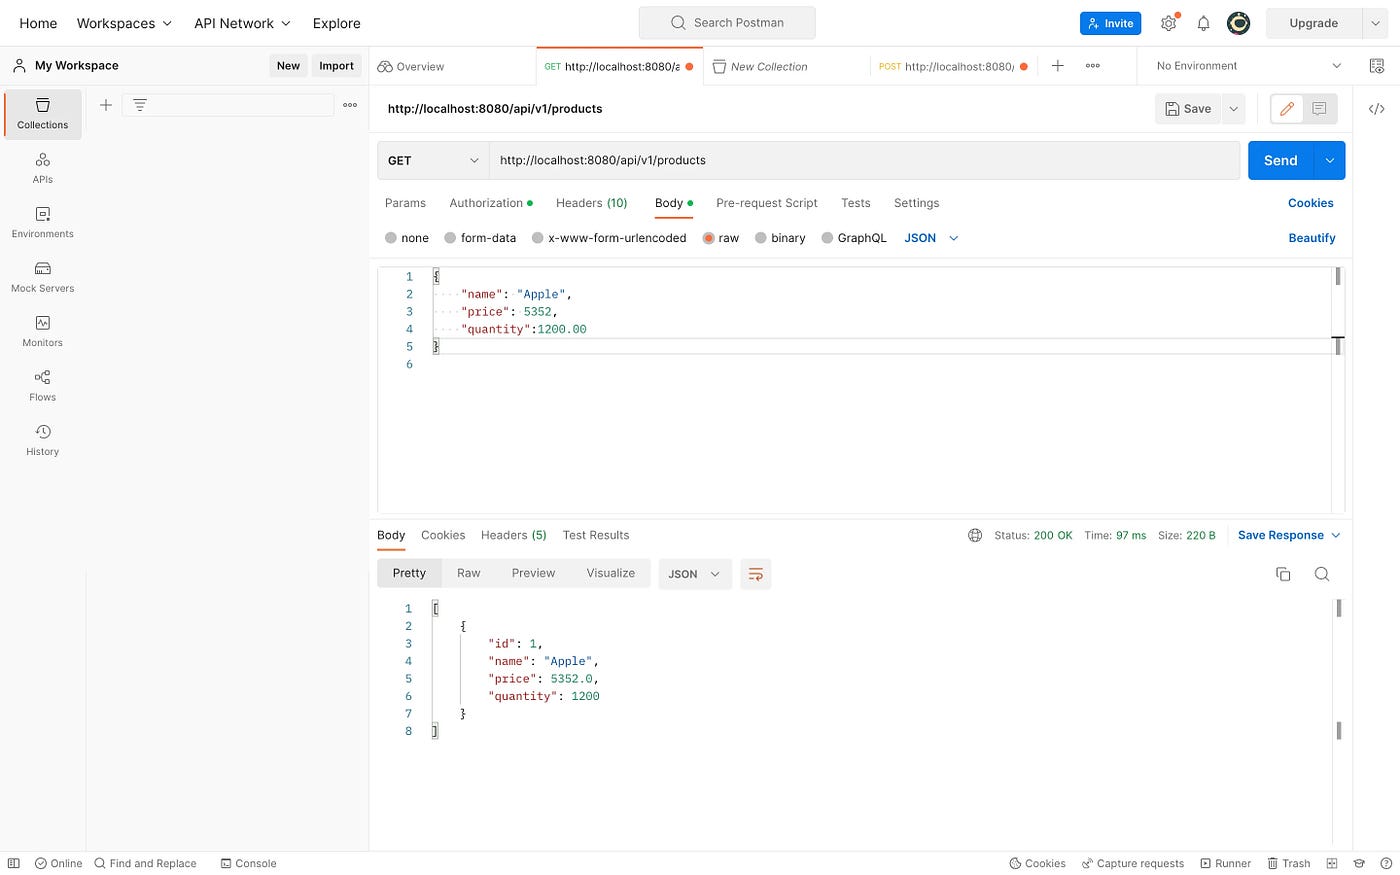
Task: Open Mock Servers in the sidebar
Action: tap(43, 277)
